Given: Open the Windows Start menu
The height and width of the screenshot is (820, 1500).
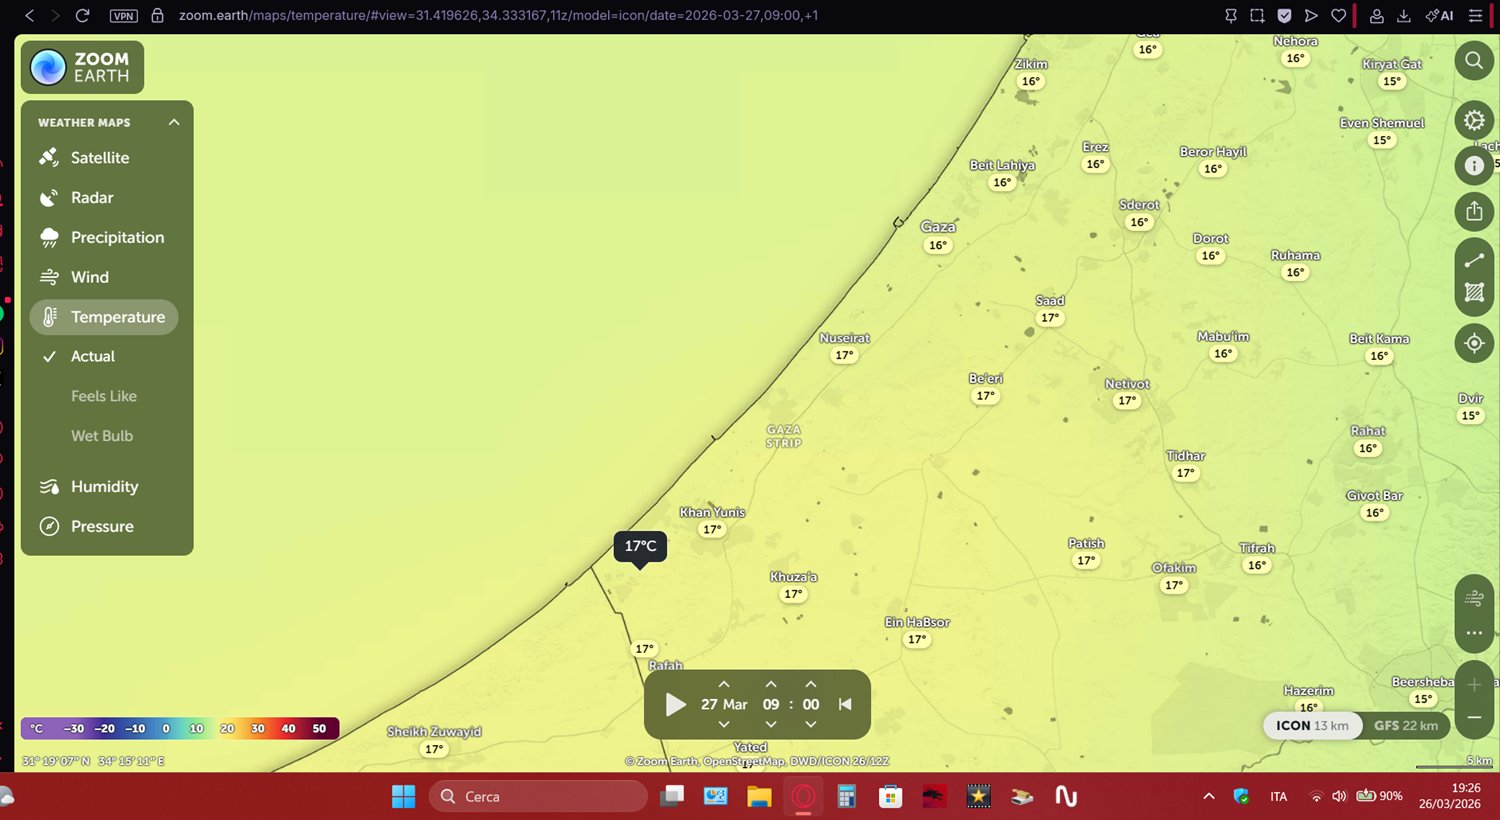Looking at the screenshot, I should point(403,796).
